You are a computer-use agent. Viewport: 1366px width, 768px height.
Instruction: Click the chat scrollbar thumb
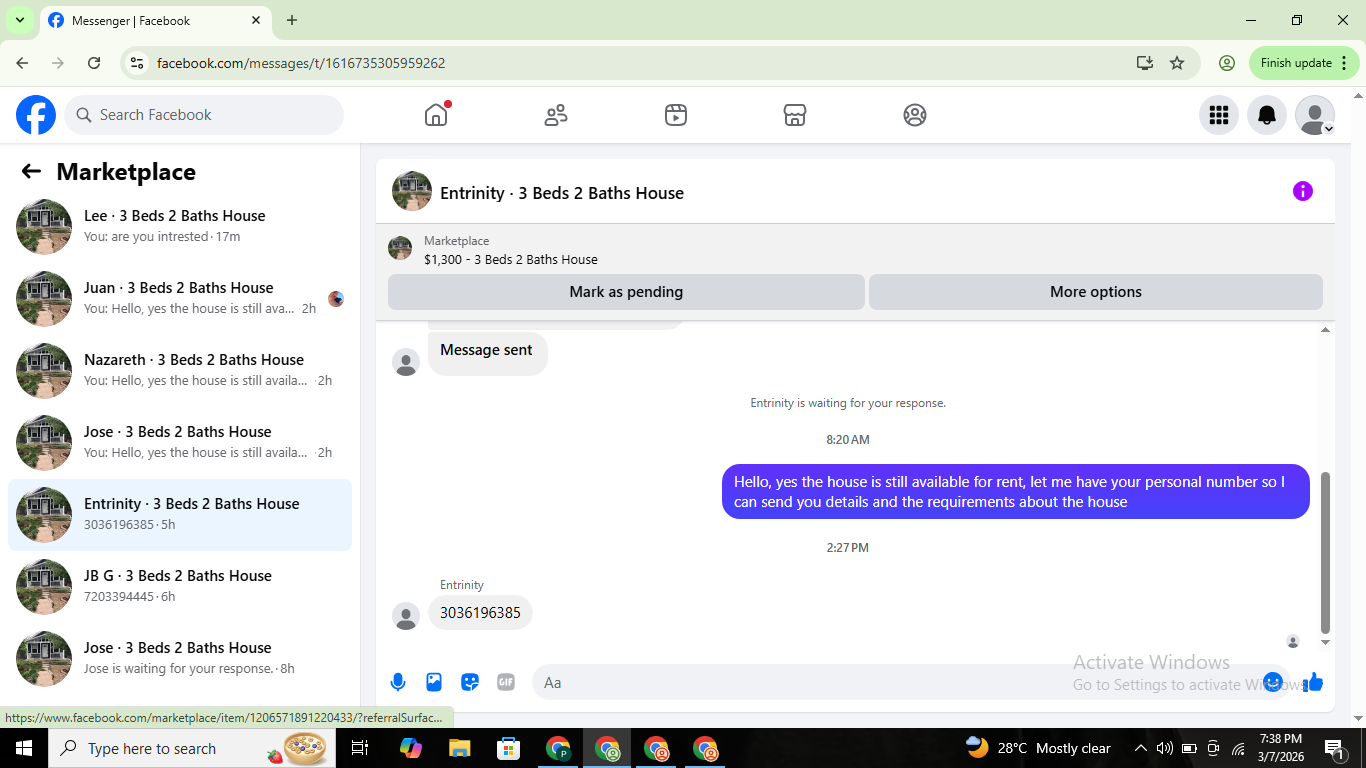[x=1326, y=553]
